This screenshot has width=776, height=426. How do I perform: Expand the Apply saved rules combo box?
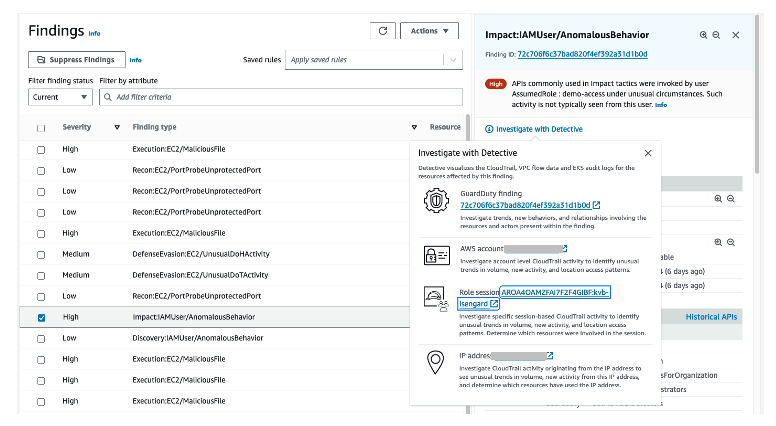click(374, 60)
